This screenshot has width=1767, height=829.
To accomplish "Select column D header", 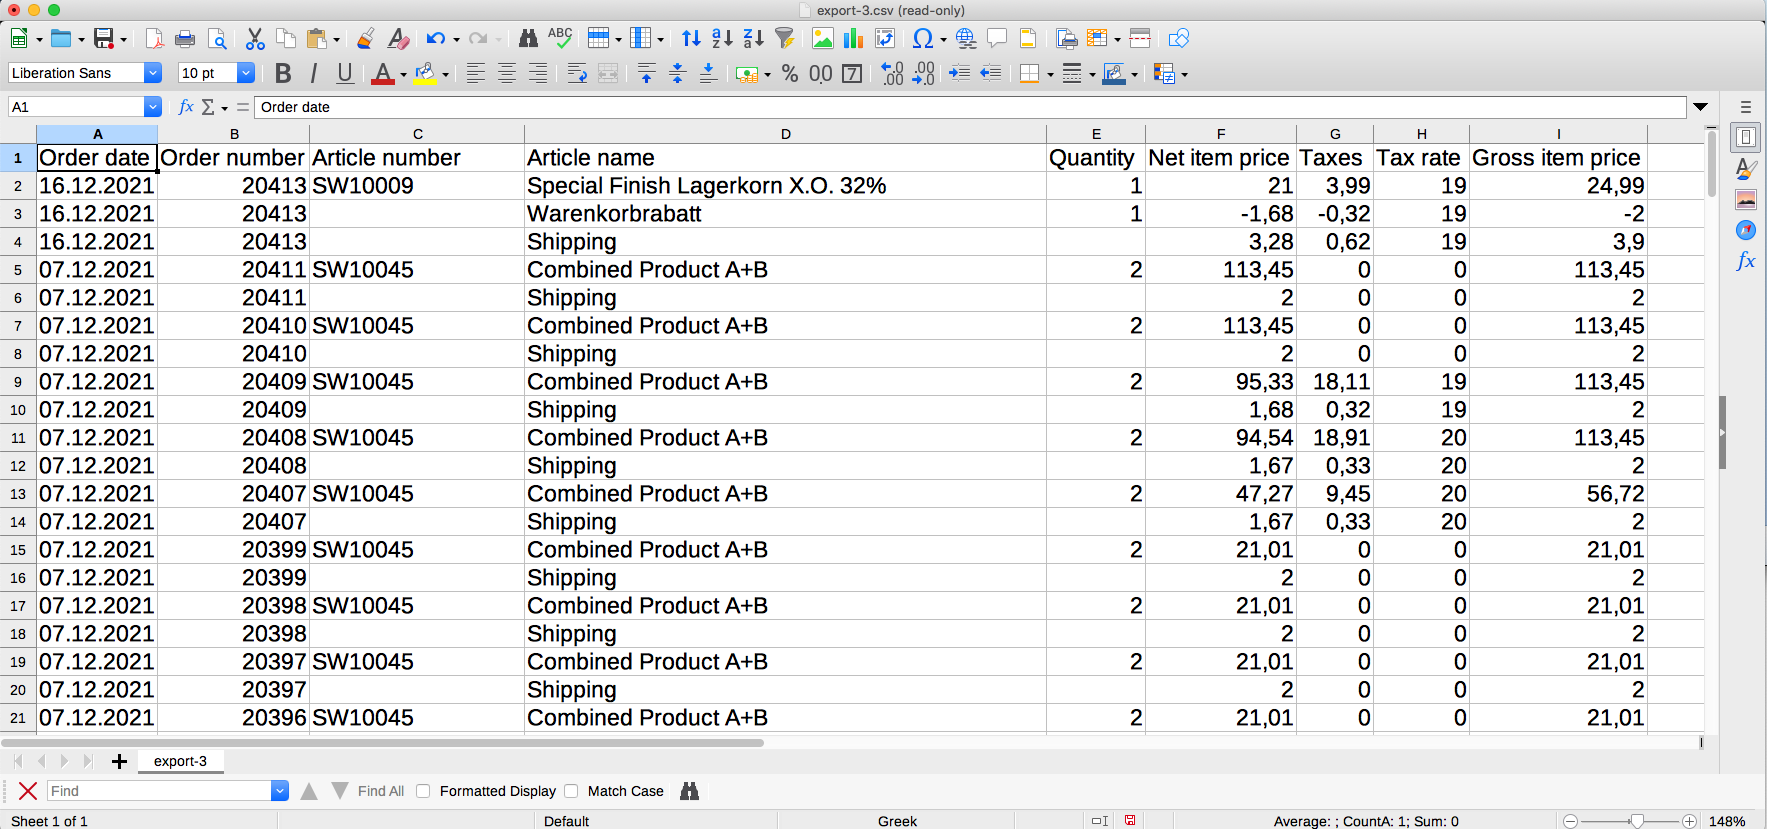I will click(785, 134).
